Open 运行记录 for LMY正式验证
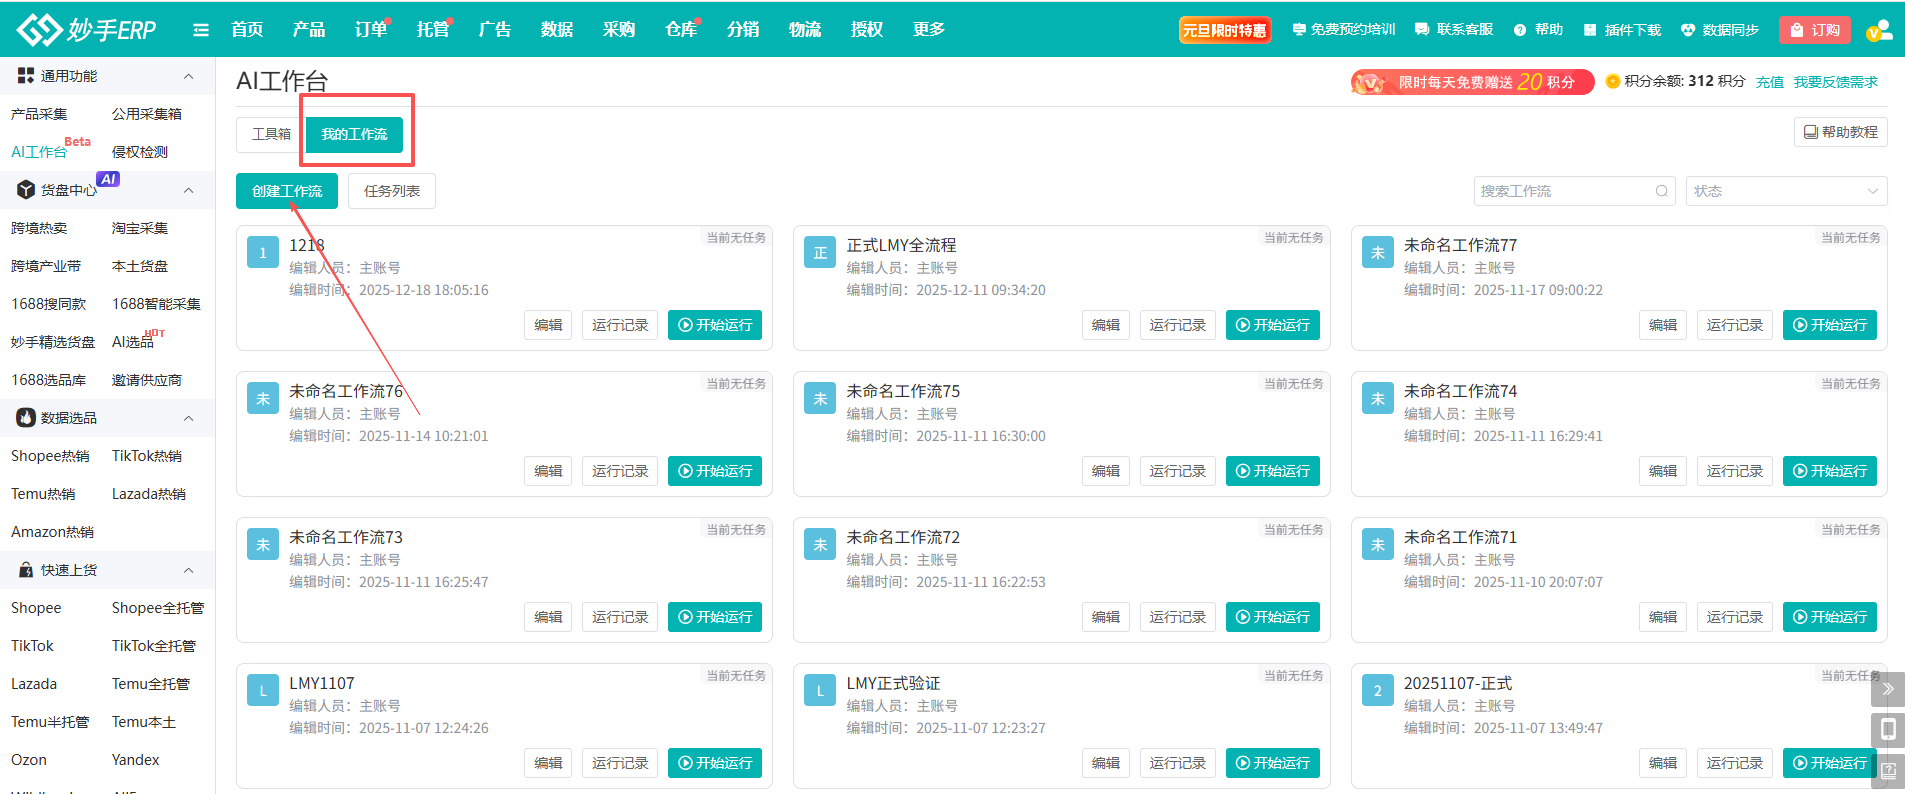The height and width of the screenshot is (794, 1905). pos(1178,763)
